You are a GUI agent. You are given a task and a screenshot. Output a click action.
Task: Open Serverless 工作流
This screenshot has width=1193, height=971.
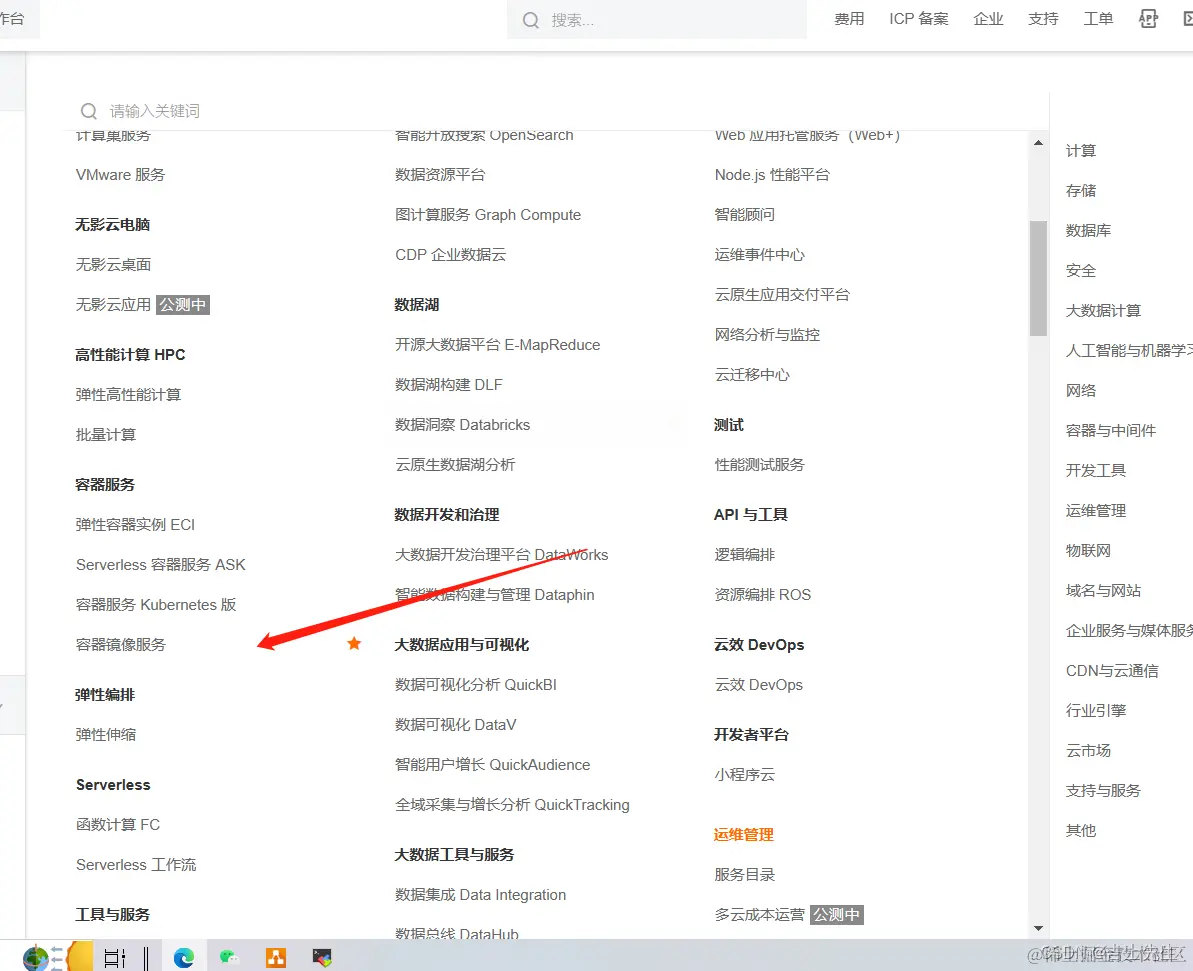point(136,864)
